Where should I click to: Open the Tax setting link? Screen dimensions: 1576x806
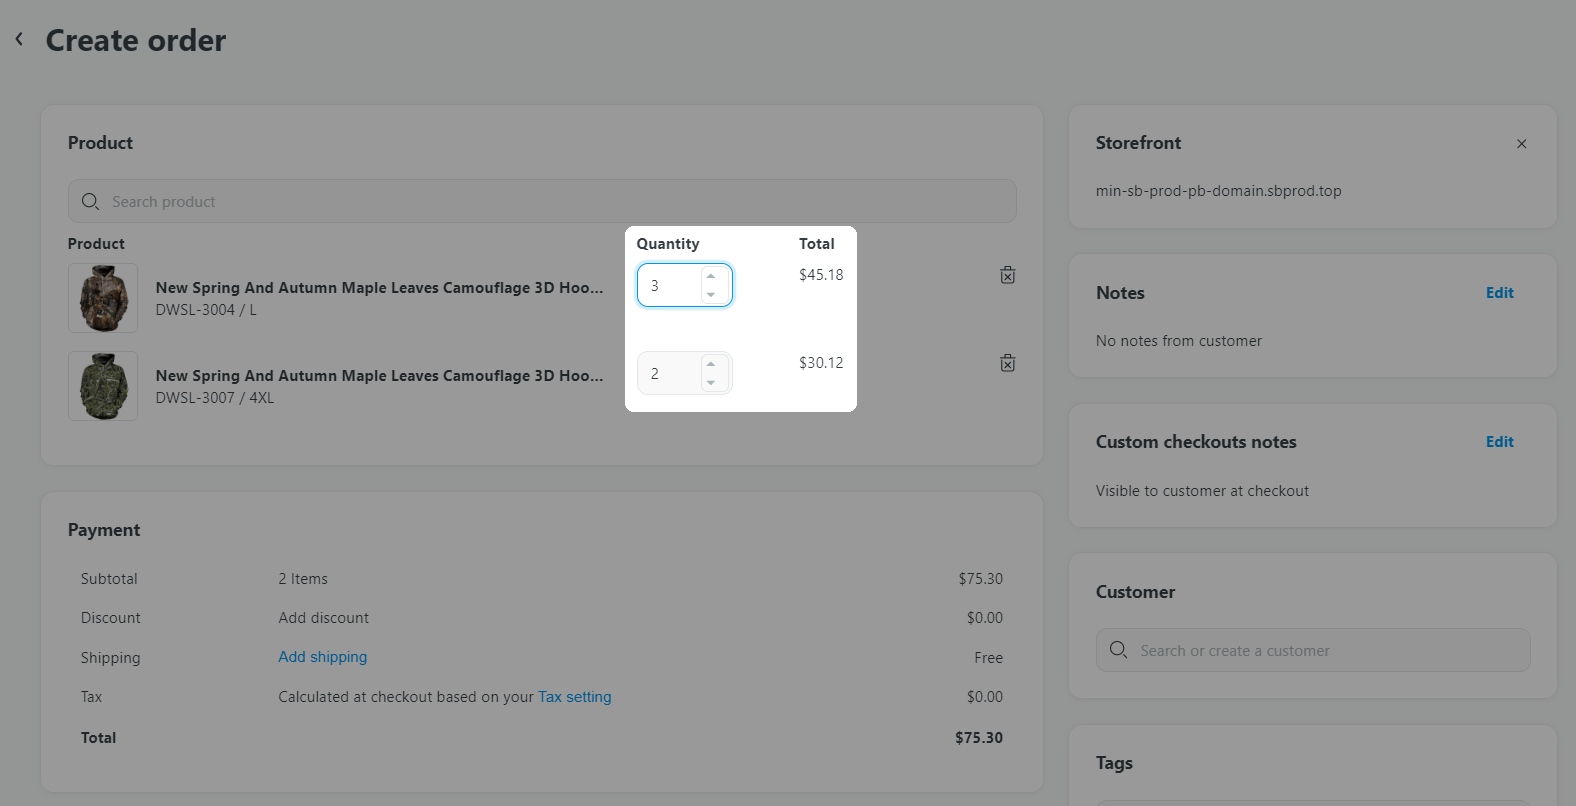(x=575, y=697)
